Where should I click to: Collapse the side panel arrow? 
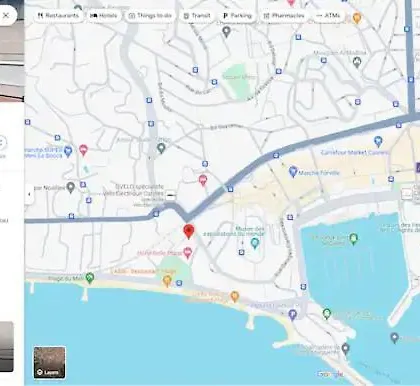(x=29, y=194)
